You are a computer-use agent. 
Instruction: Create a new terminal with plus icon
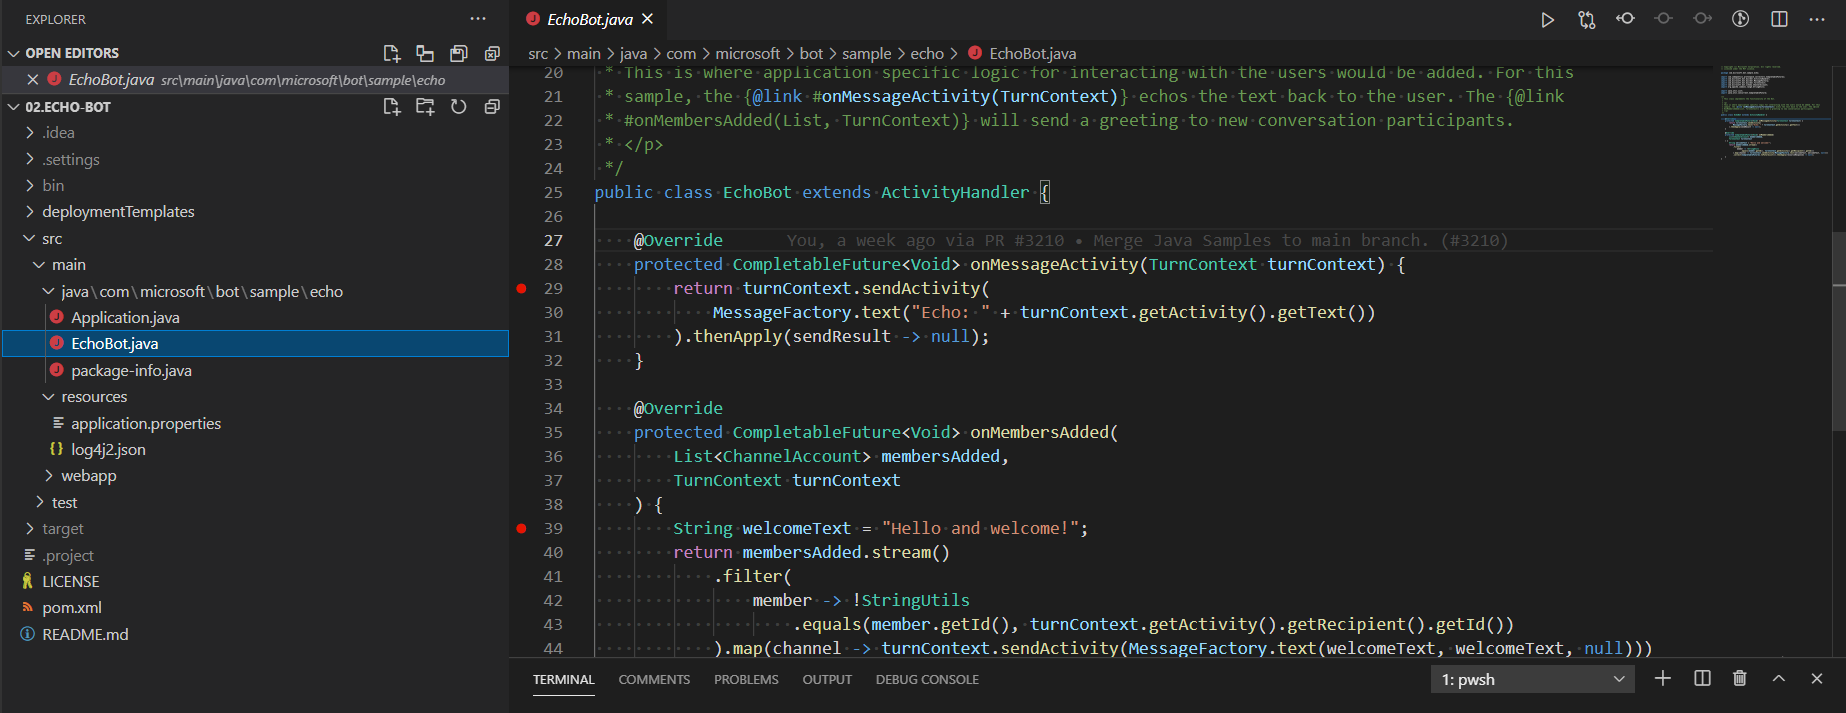coord(1662,679)
